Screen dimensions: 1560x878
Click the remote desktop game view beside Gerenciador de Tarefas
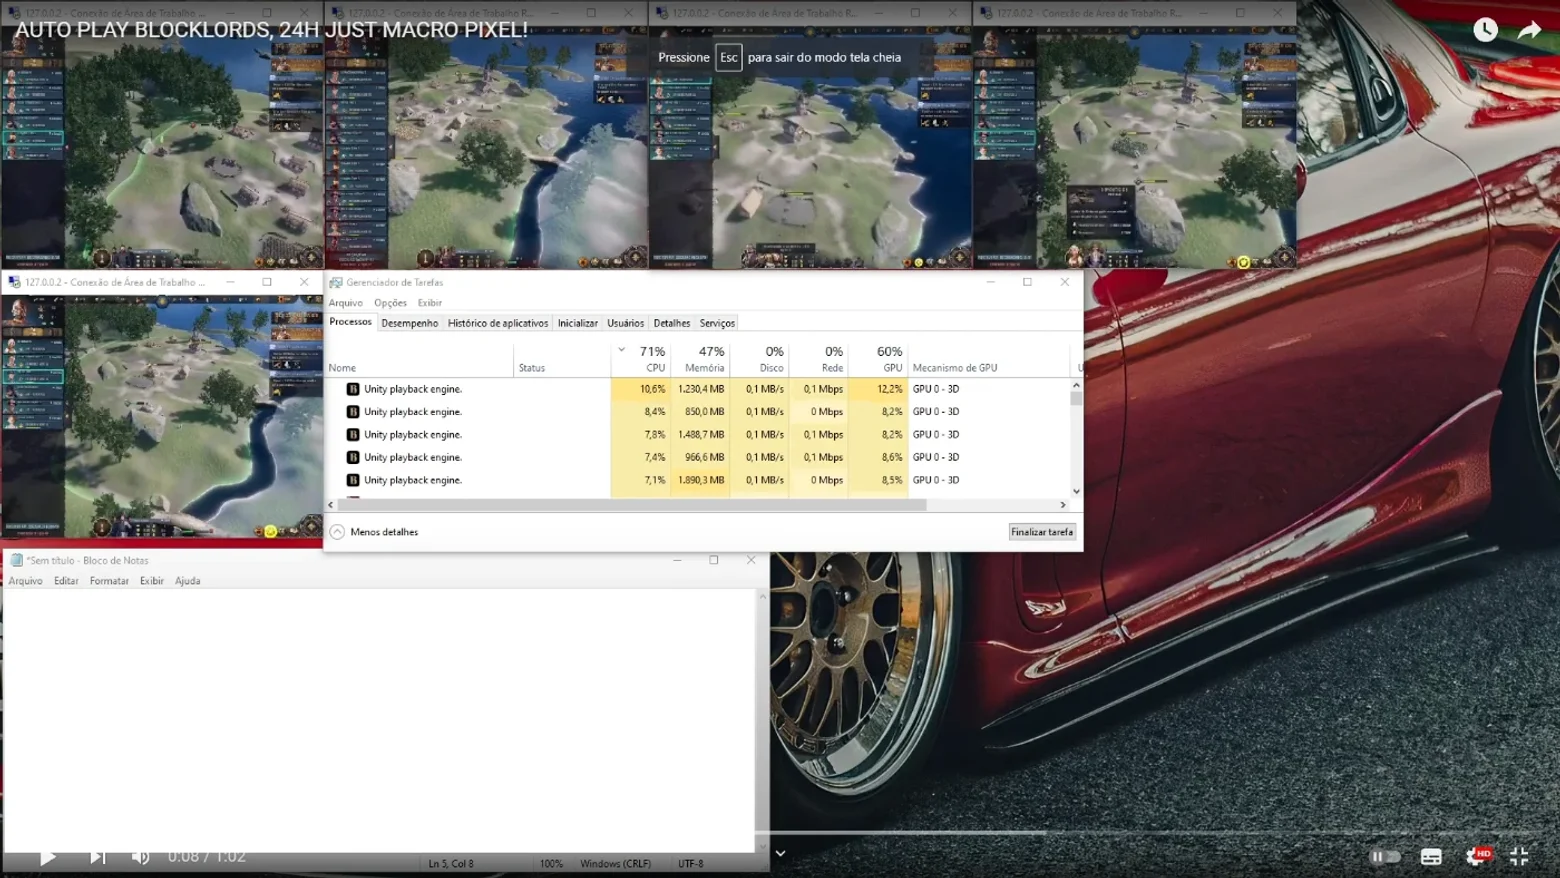pyautogui.click(x=162, y=416)
